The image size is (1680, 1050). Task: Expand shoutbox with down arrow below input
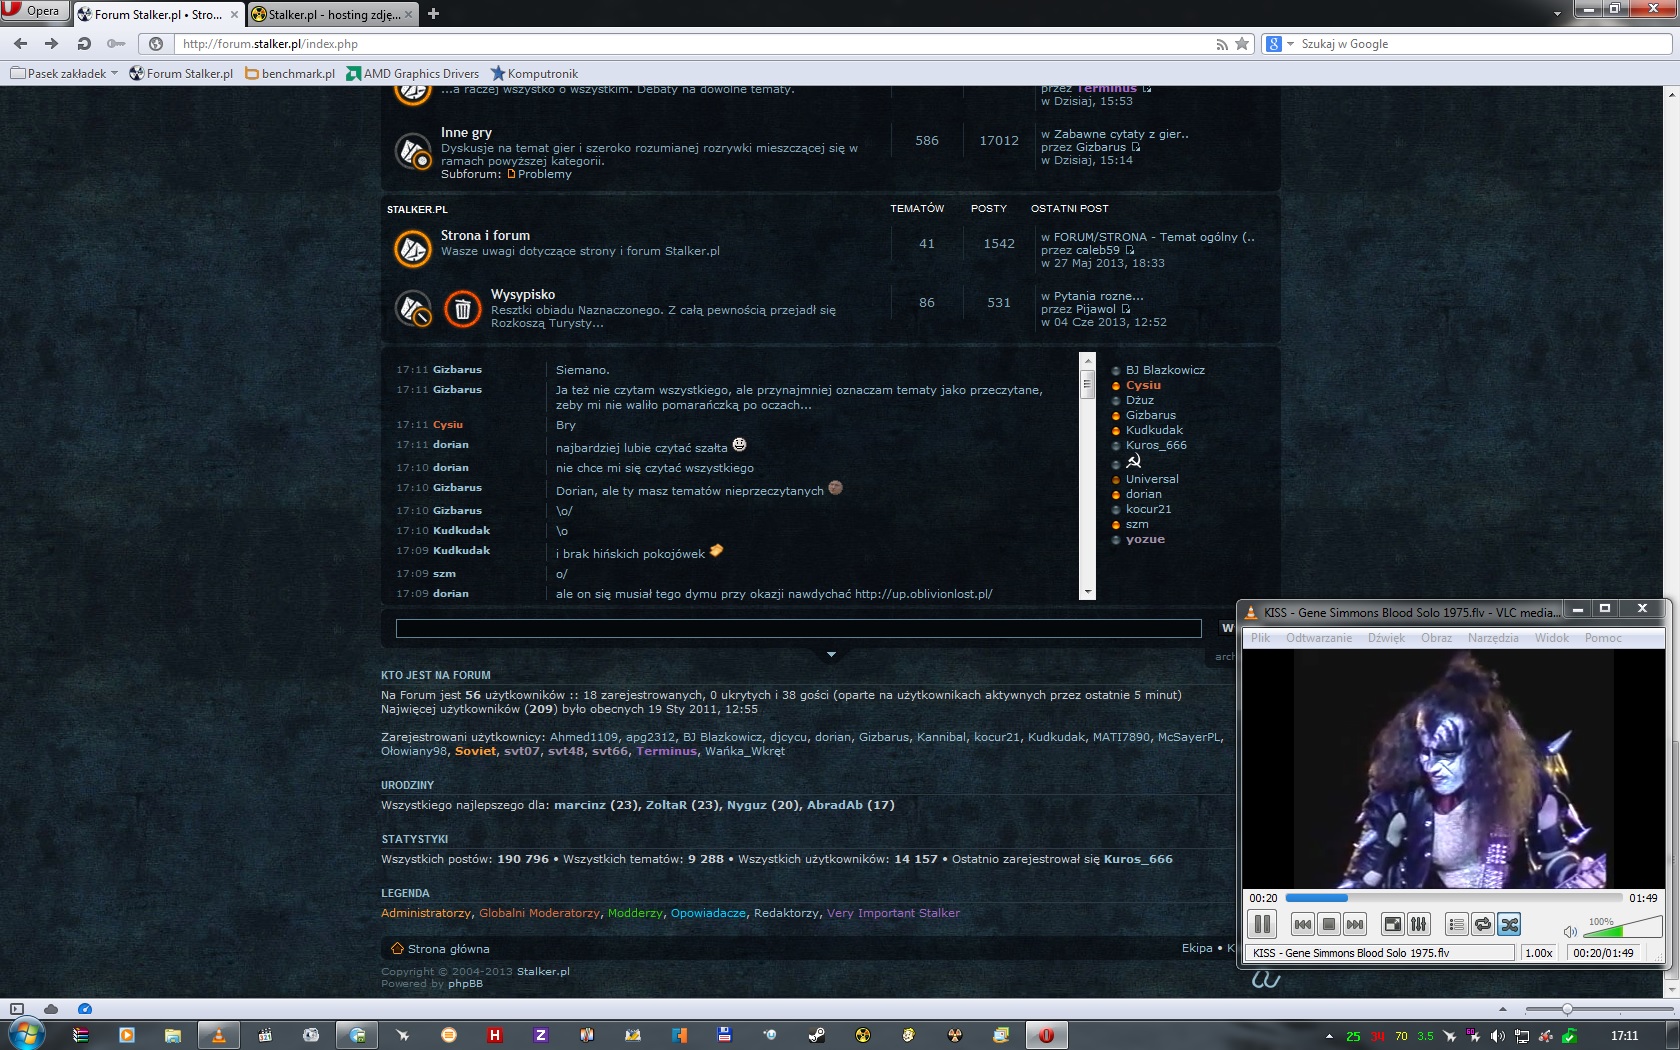pyautogui.click(x=831, y=655)
